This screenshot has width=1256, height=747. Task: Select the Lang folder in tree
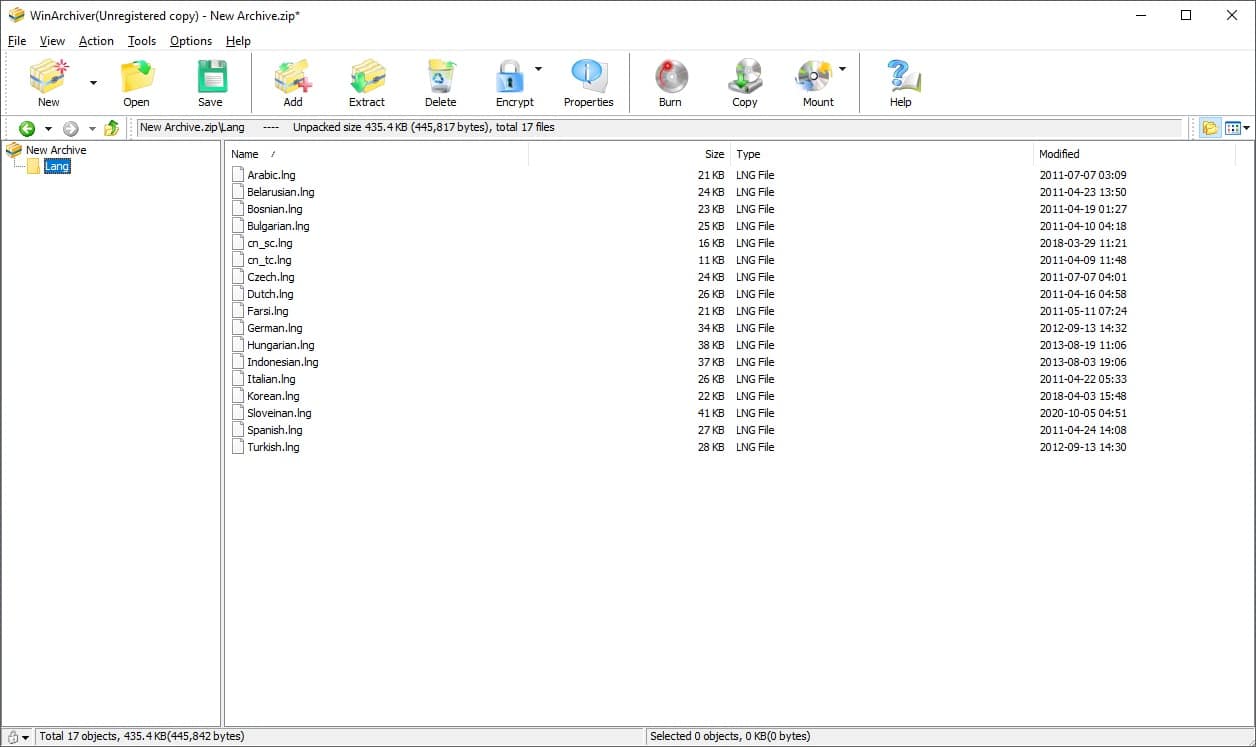point(57,166)
